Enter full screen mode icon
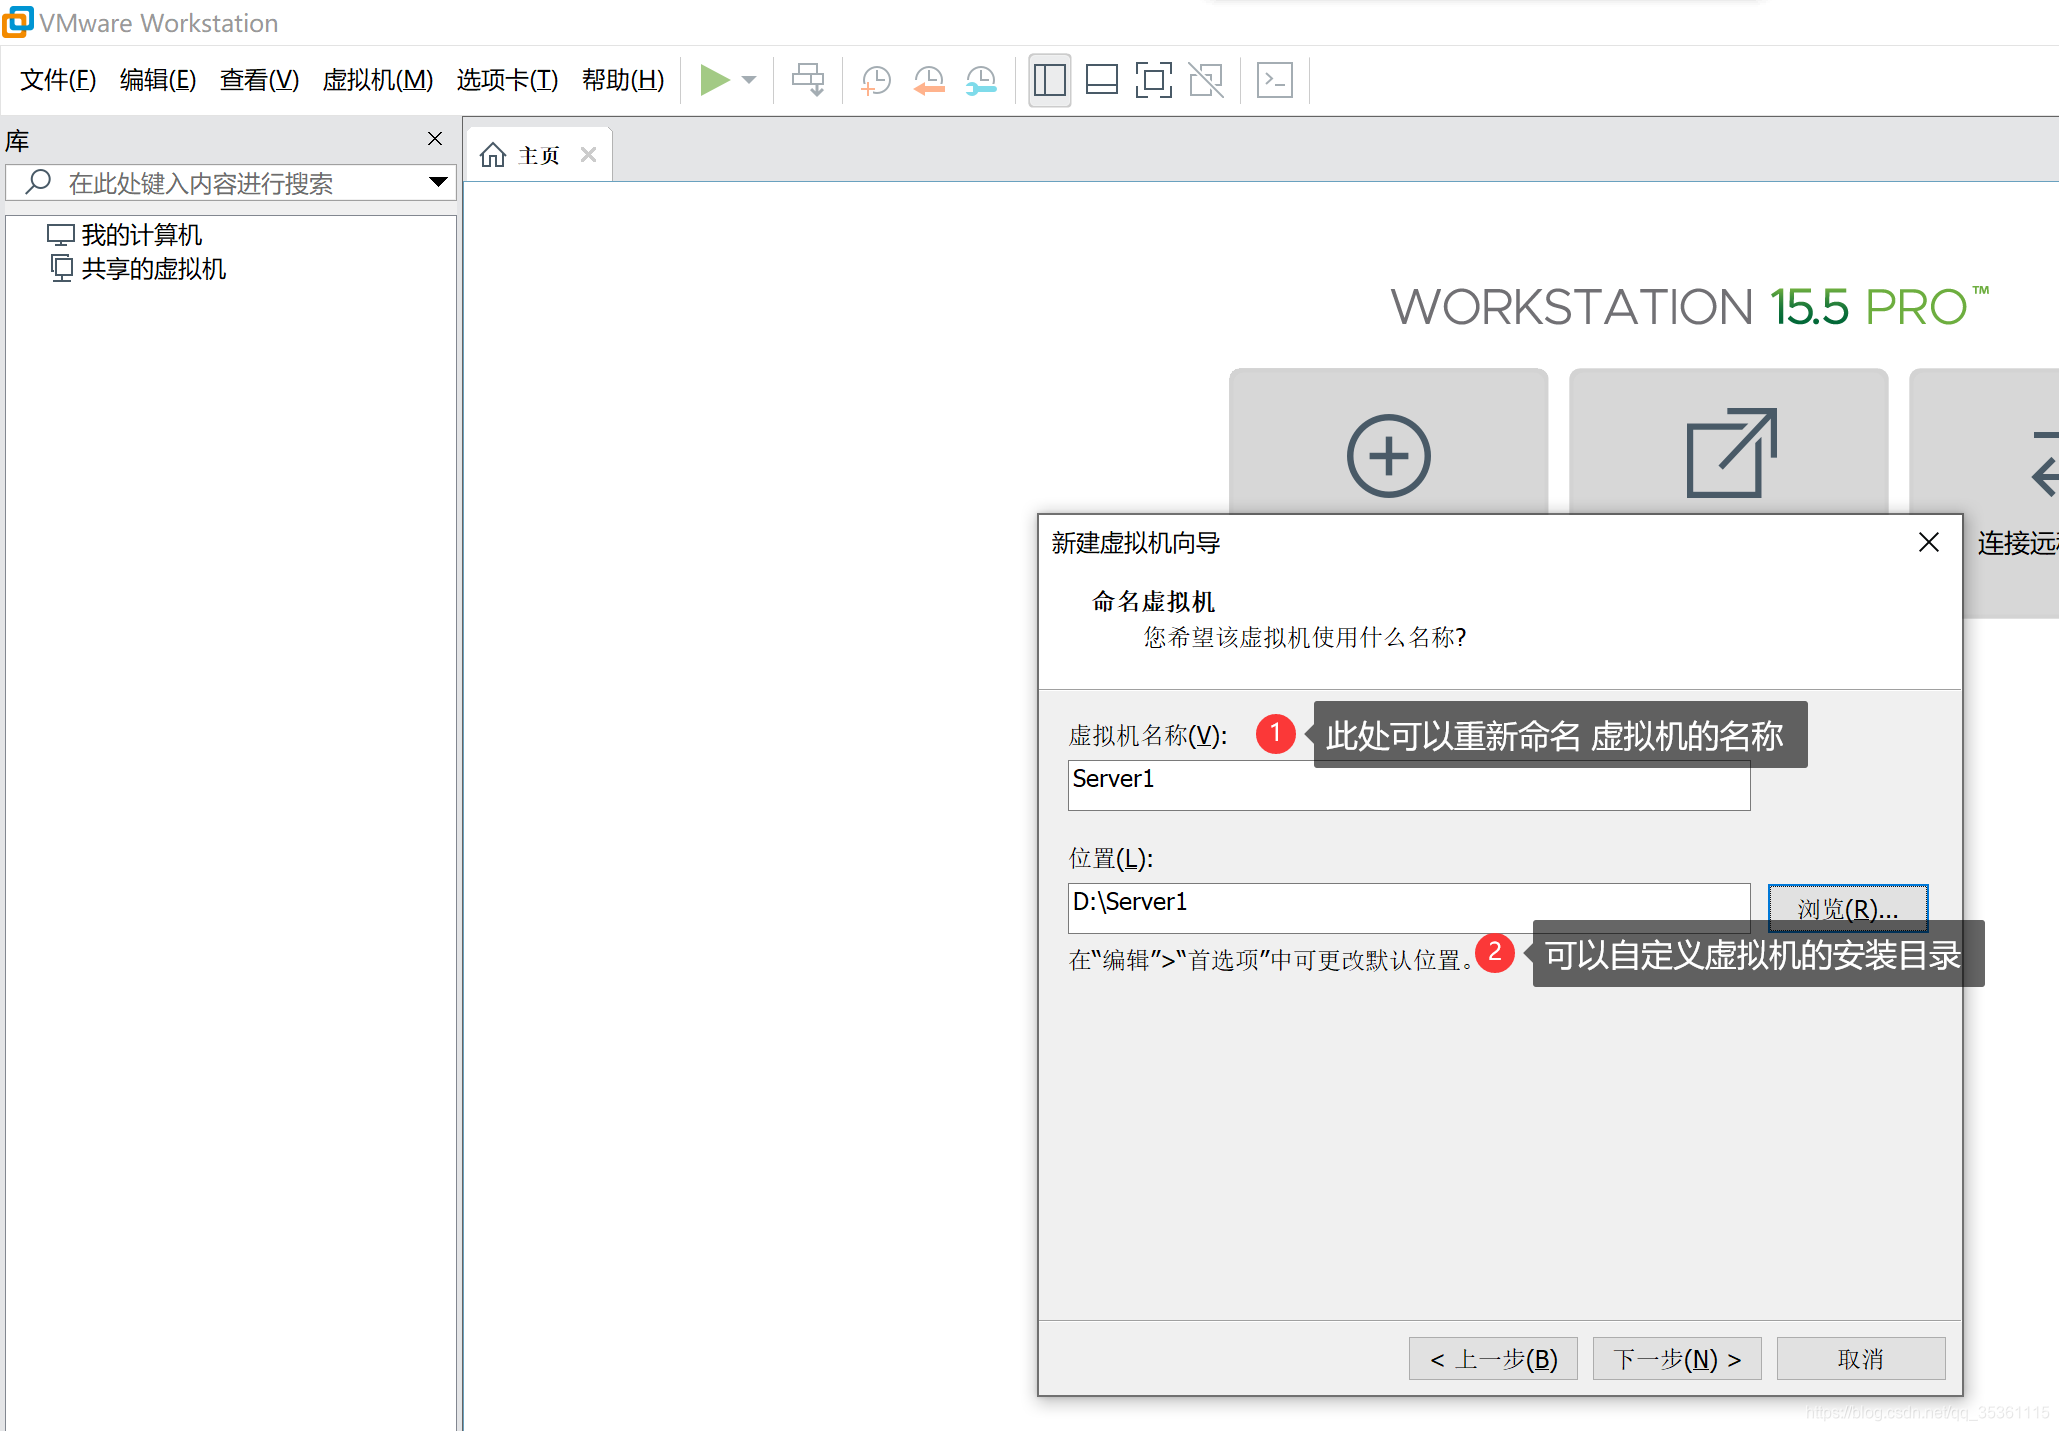The height and width of the screenshot is (1431, 2059). coord(1153,80)
